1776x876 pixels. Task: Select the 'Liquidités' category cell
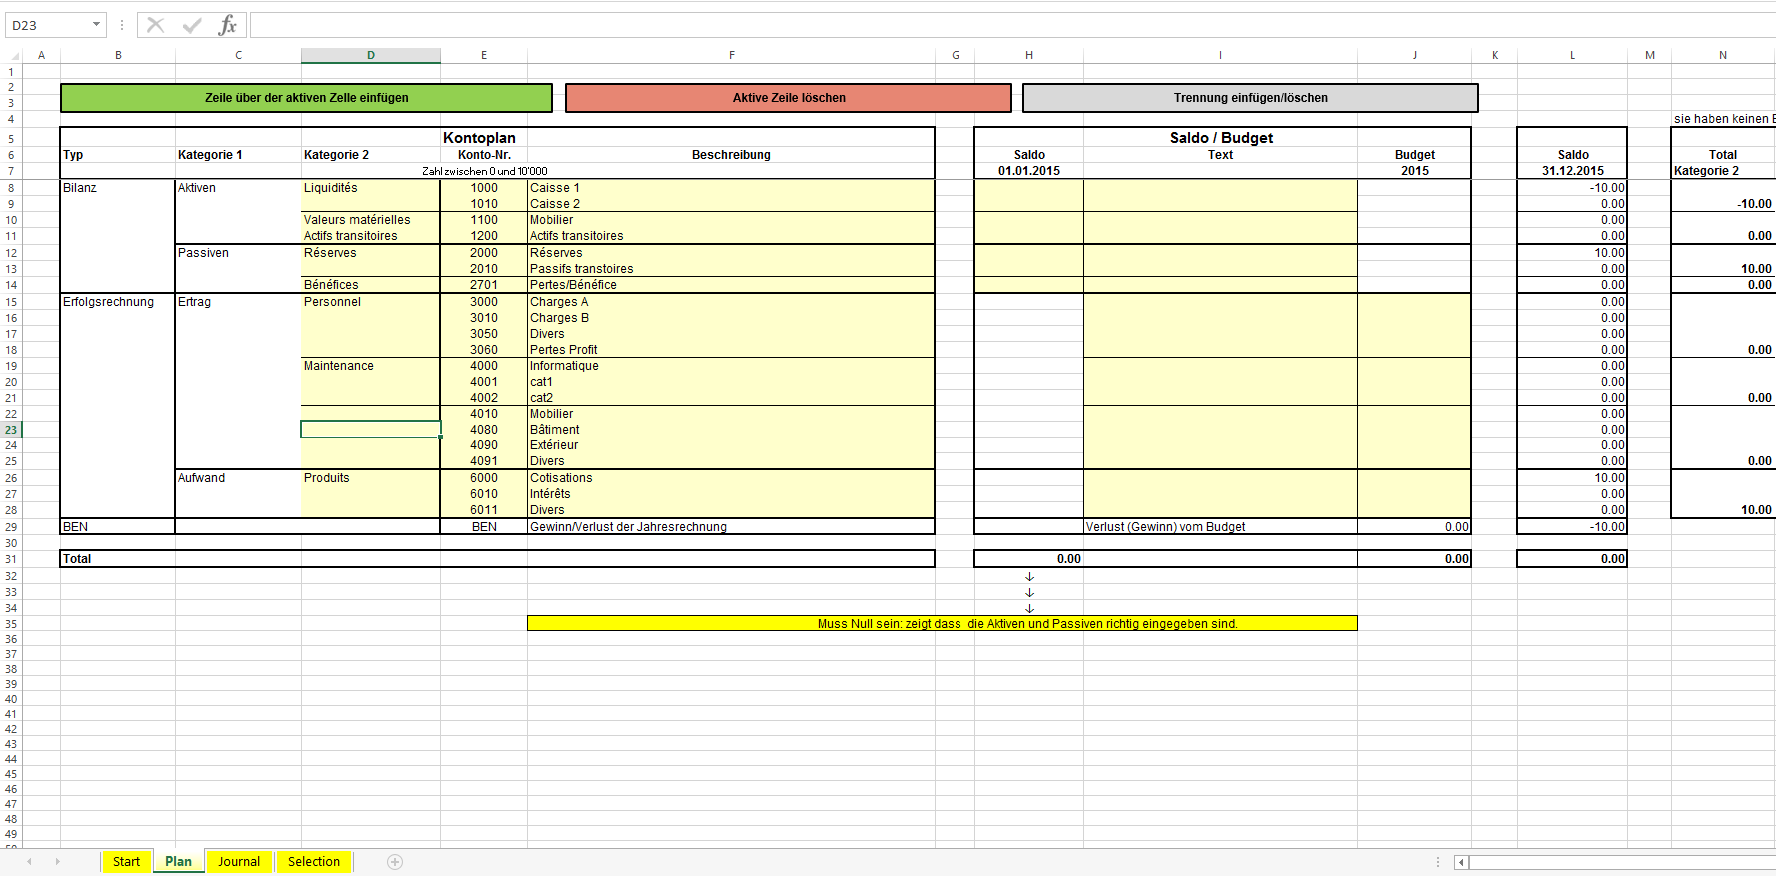(x=371, y=188)
